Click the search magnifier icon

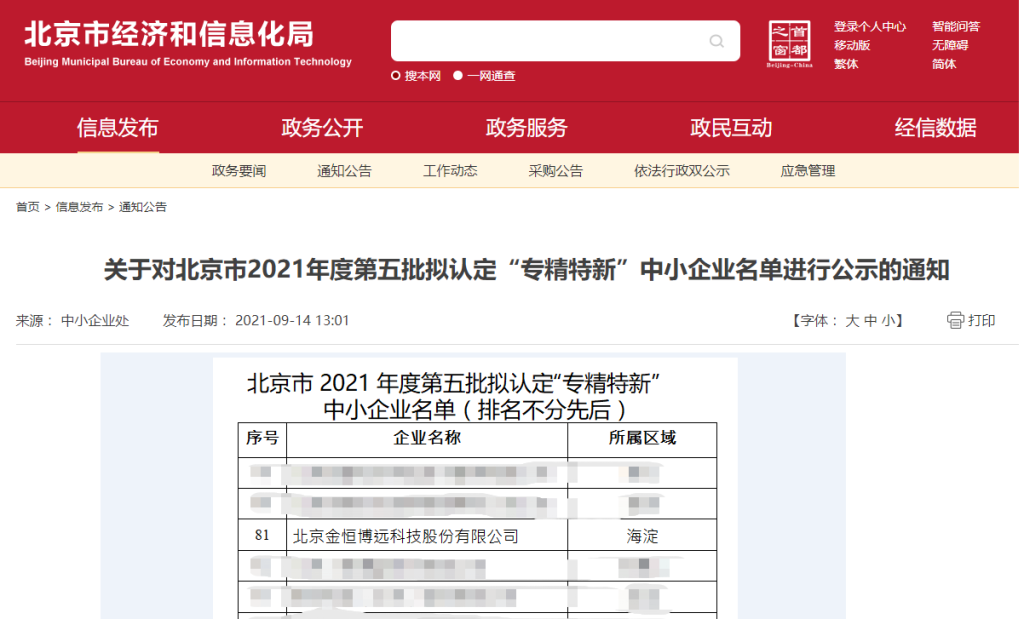(716, 41)
